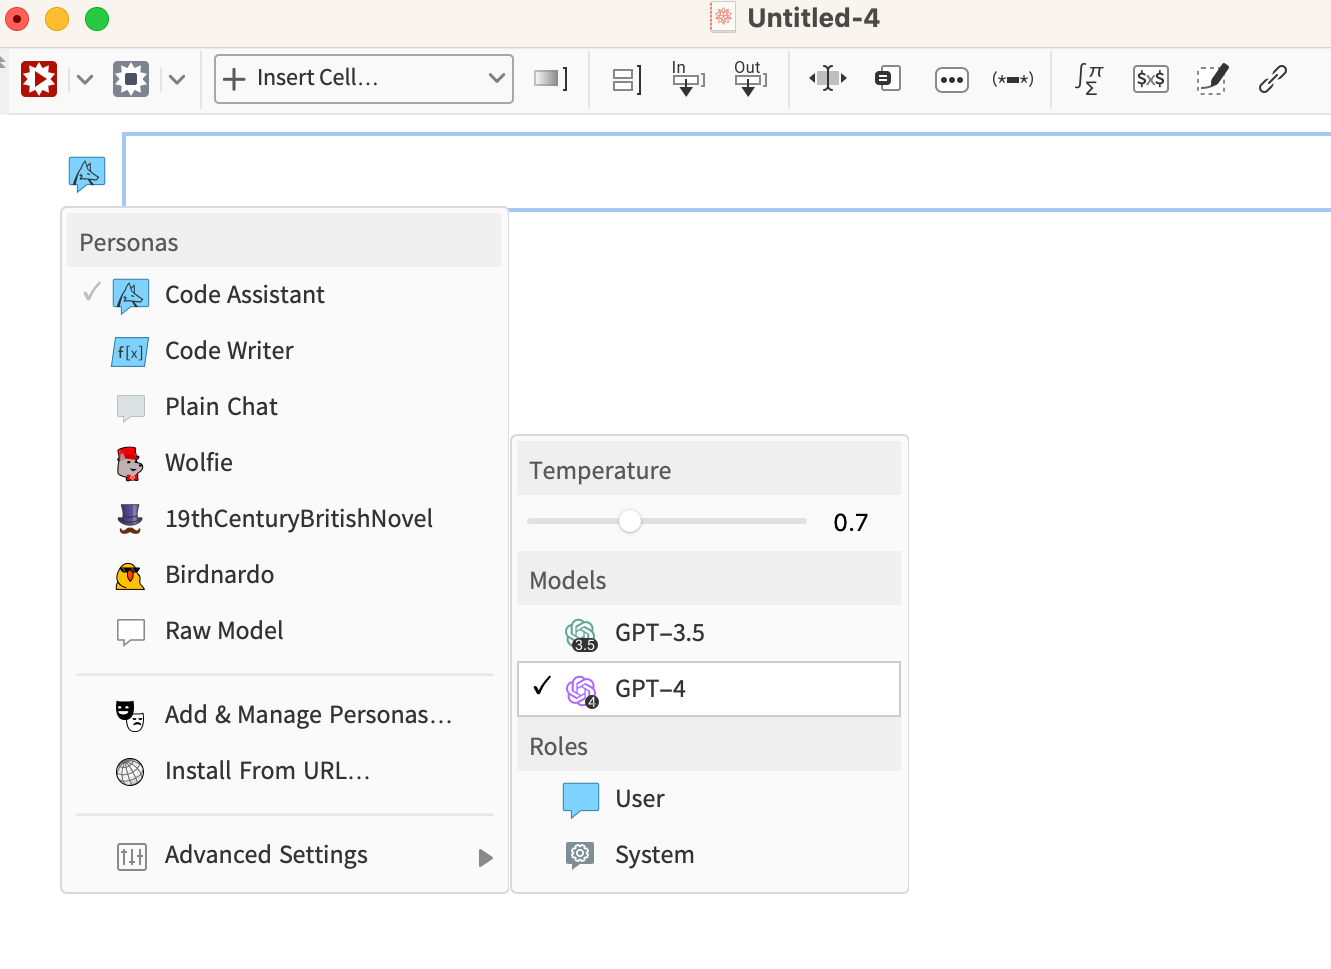Set role to User
1331x969 pixels.
[709, 799]
